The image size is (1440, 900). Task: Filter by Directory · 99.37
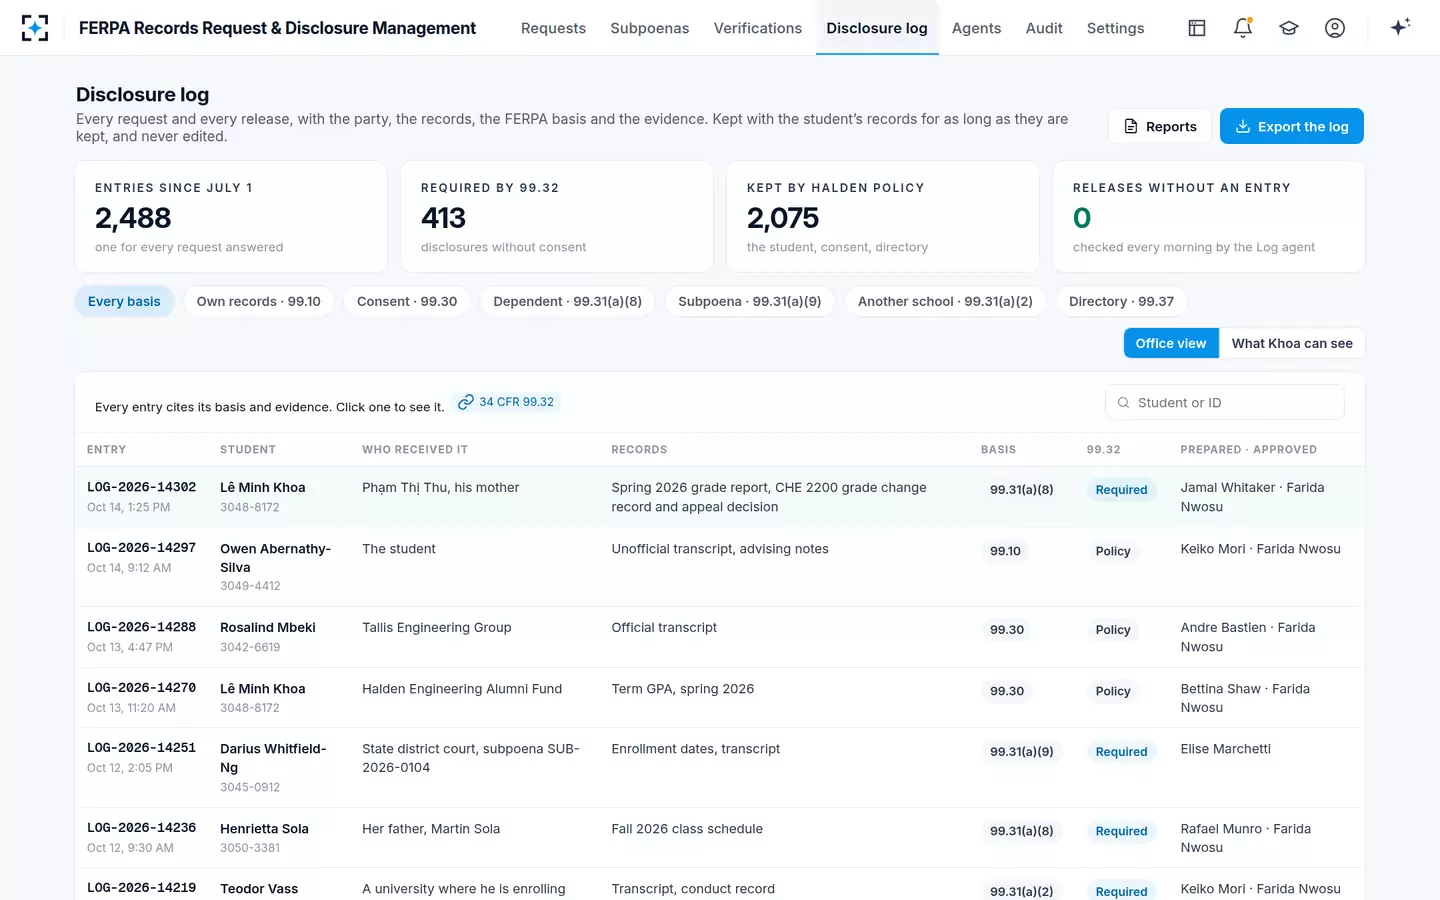pyautogui.click(x=1121, y=301)
